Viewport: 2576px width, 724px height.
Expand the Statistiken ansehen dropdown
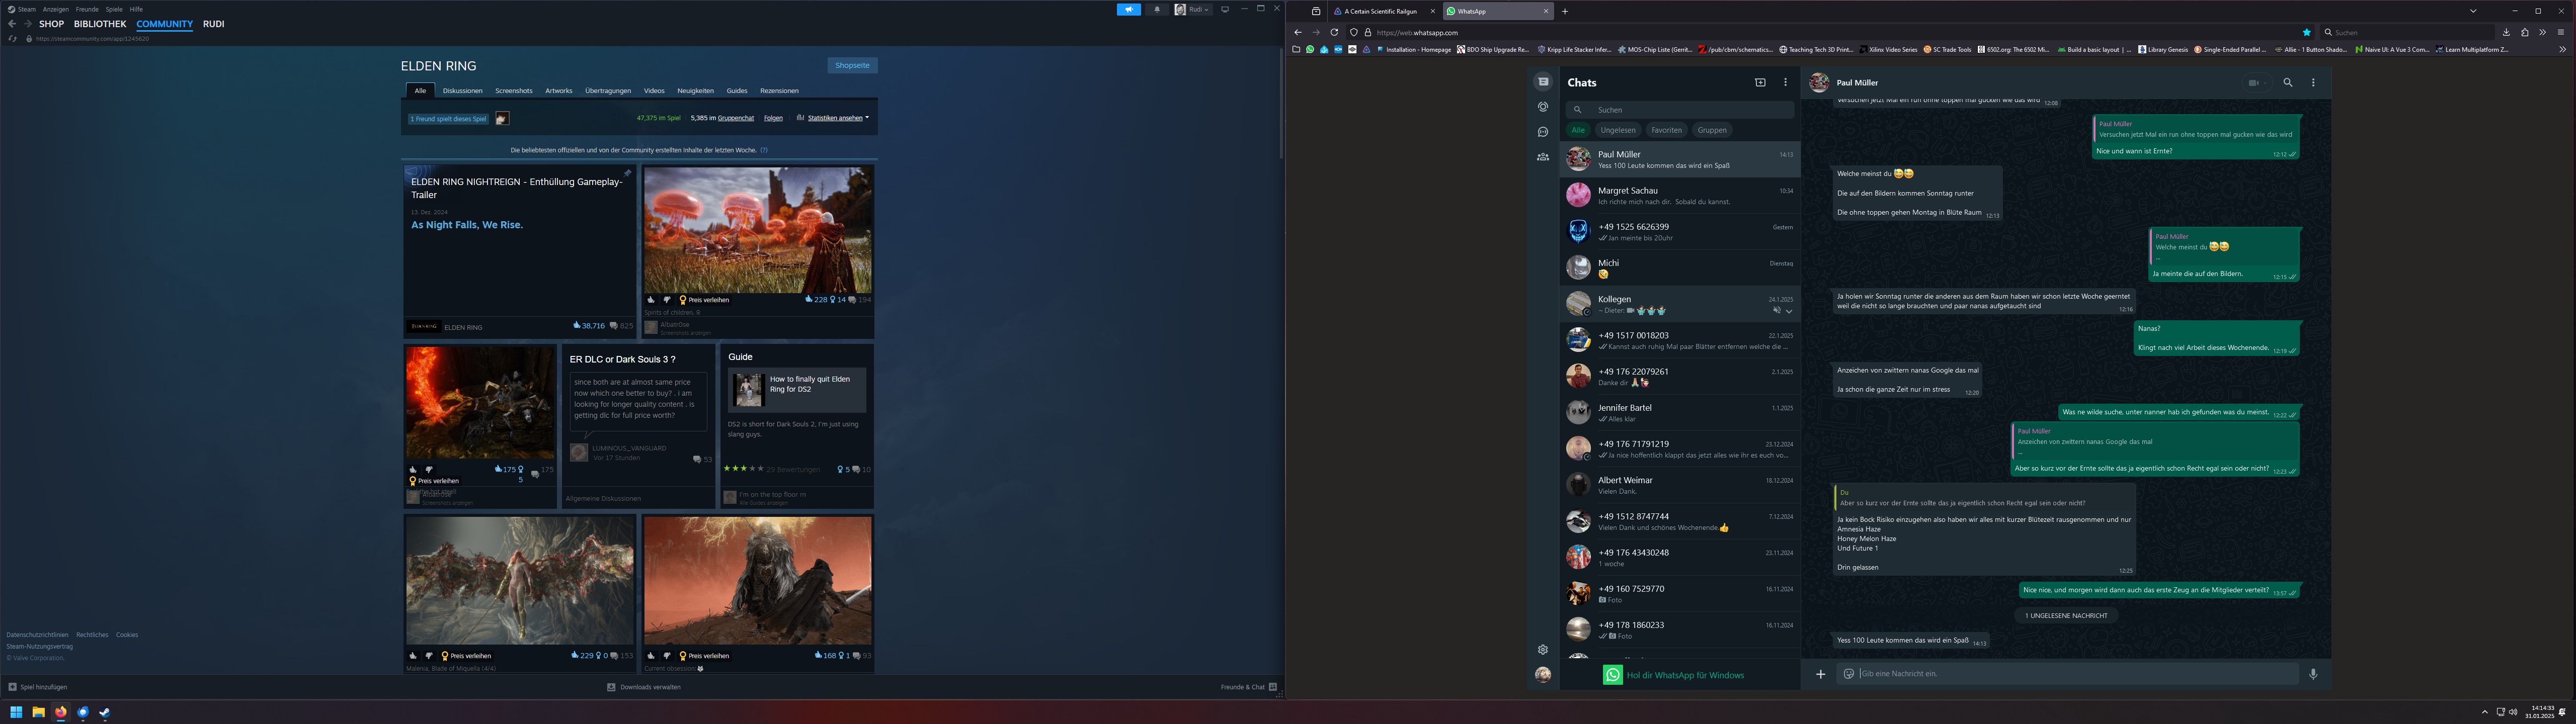pos(837,118)
